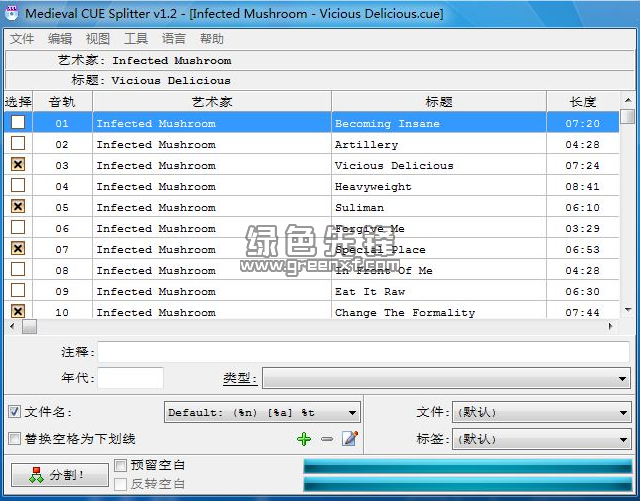The width and height of the screenshot is (640, 501).
Task: Open the 帮助 menu
Action: (212, 39)
